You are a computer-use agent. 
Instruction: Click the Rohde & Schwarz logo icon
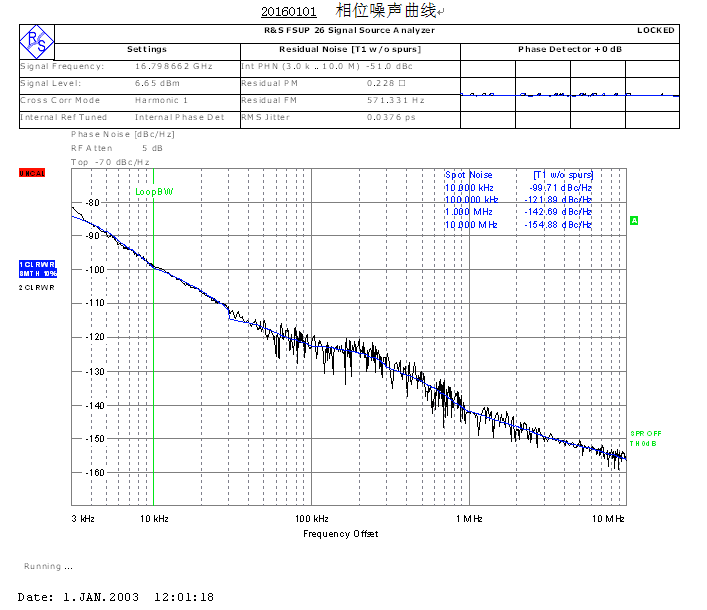37,40
